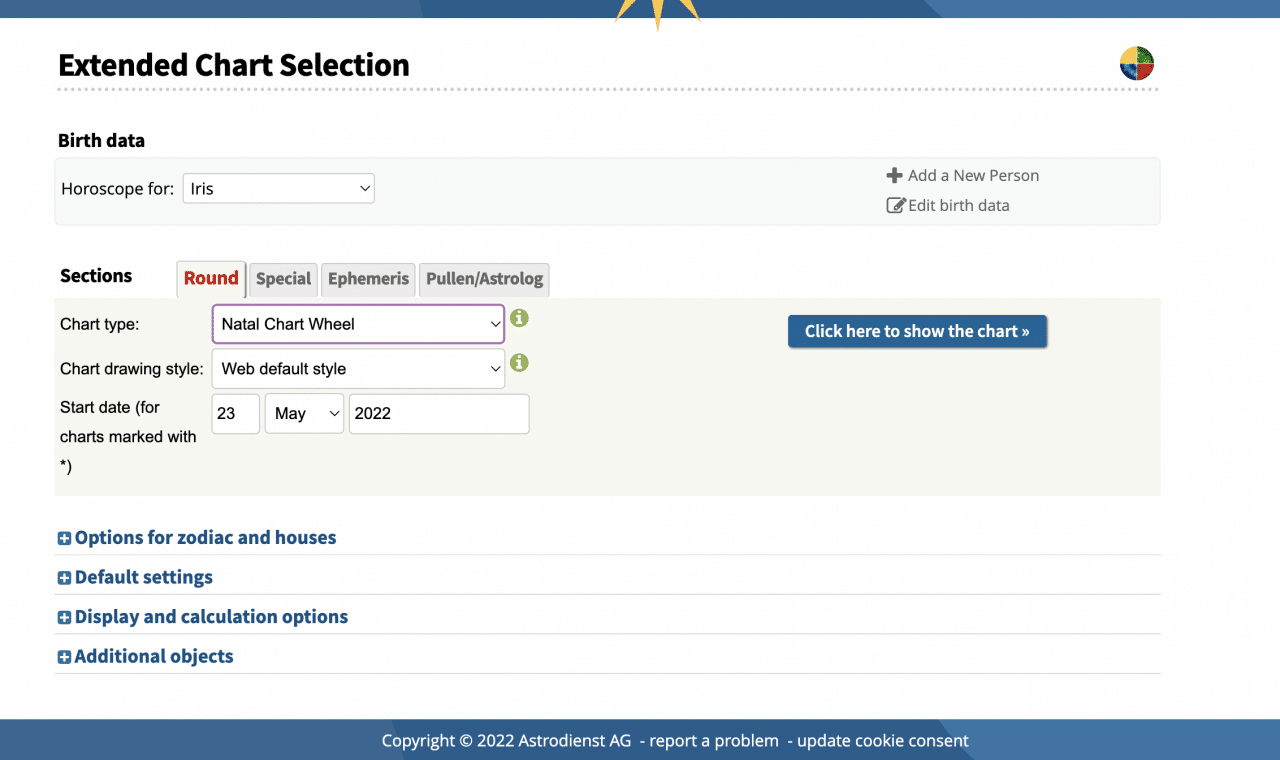Open info icon next to Chart drawing style
This screenshot has width=1280, height=760.
519,363
